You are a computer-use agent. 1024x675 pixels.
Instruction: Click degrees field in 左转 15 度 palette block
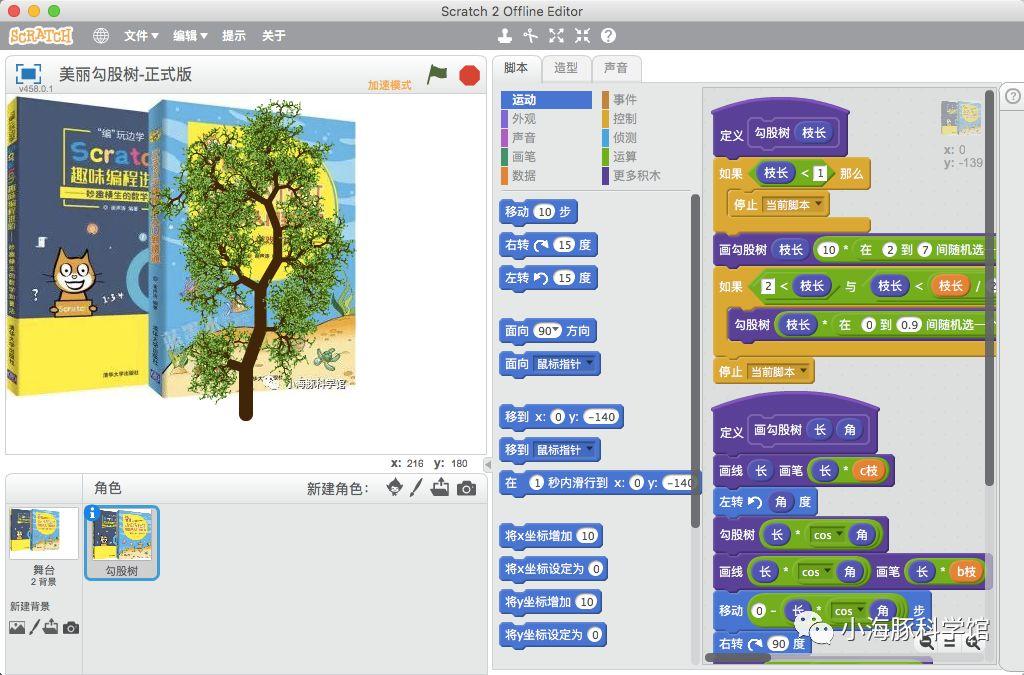[x=565, y=278]
